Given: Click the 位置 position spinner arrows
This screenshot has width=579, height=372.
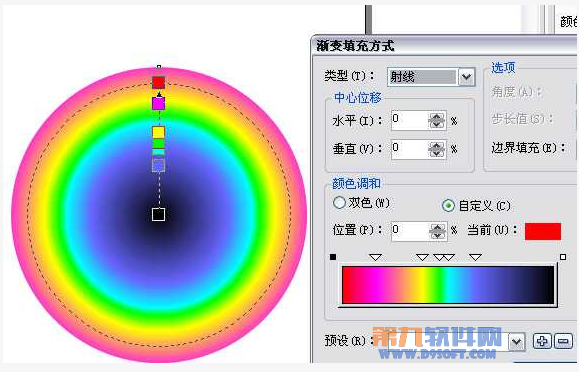Looking at the screenshot, I should tap(438, 231).
